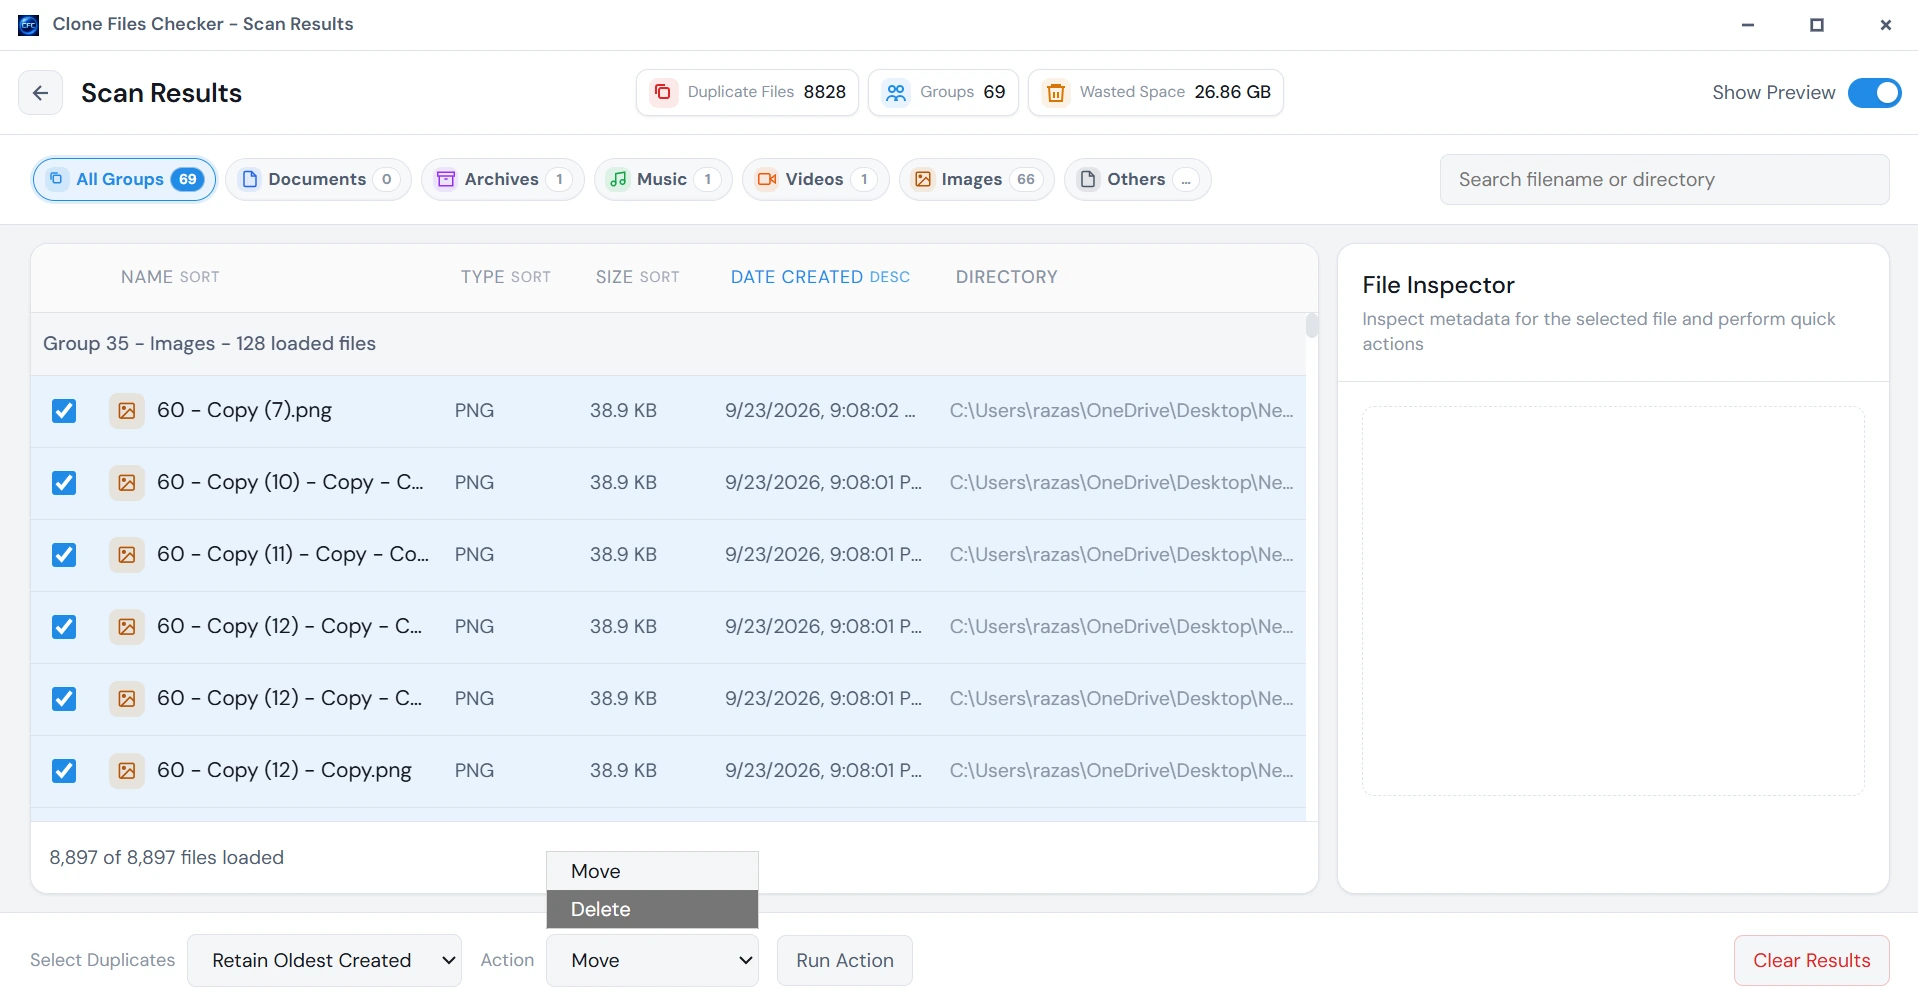The height and width of the screenshot is (1003, 1918).
Task: Uncheck 60 - Copy (11) row checkbox
Action: [x=64, y=555]
